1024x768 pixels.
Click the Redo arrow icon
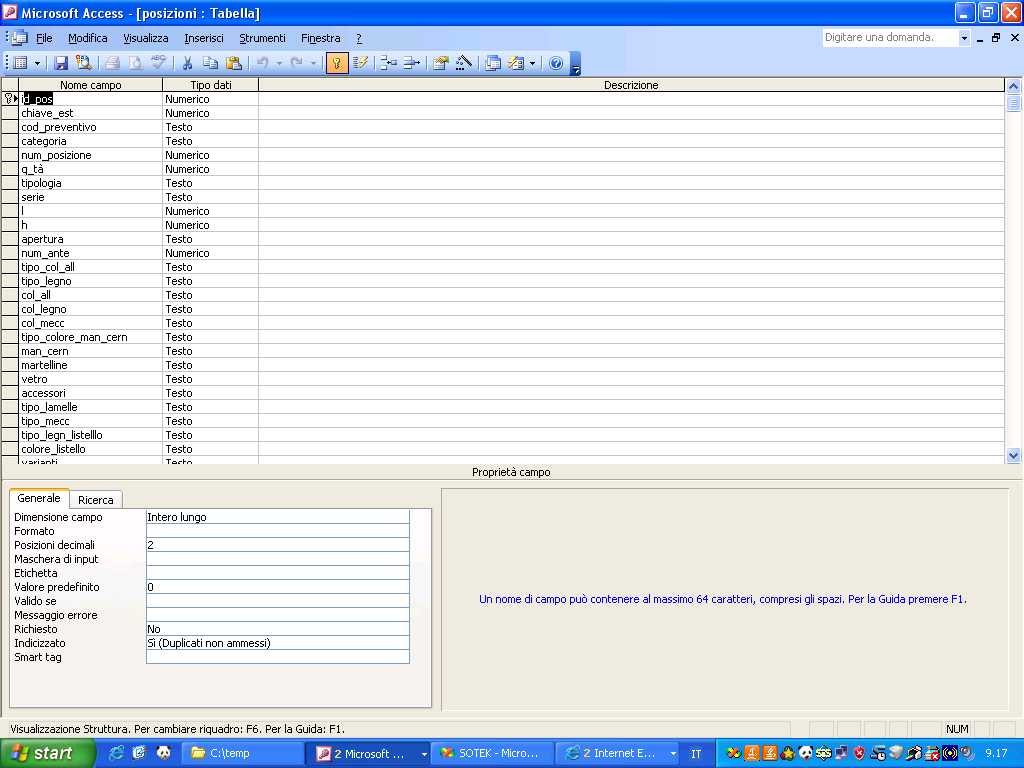[296, 63]
